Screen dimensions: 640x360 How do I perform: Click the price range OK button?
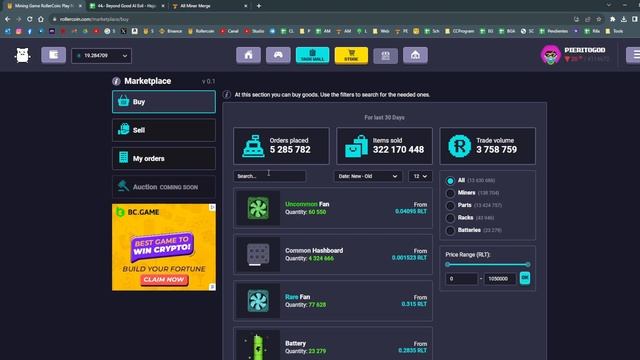[525, 278]
